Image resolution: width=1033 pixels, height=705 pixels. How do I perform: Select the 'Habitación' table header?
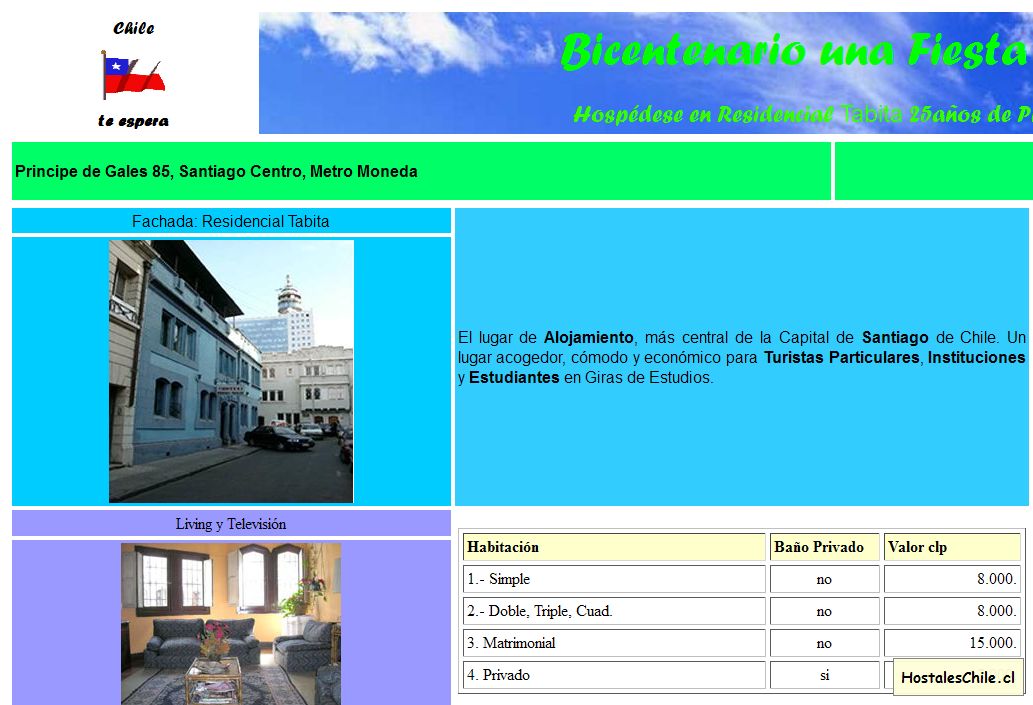click(x=503, y=547)
